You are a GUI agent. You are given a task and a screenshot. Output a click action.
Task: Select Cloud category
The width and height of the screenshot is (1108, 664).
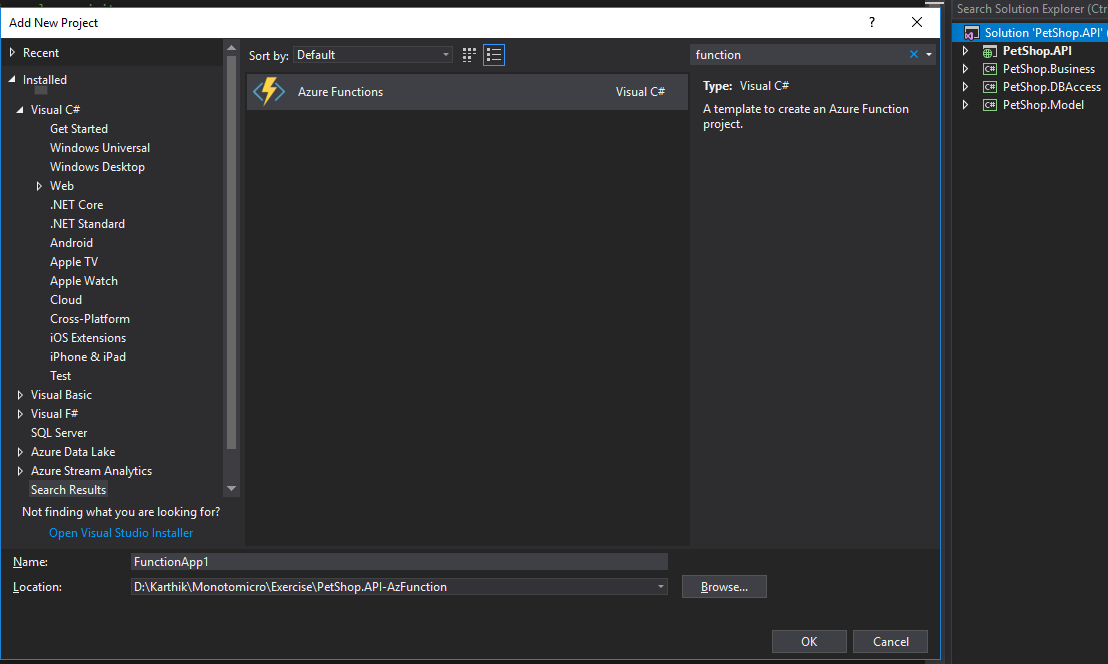click(x=66, y=300)
